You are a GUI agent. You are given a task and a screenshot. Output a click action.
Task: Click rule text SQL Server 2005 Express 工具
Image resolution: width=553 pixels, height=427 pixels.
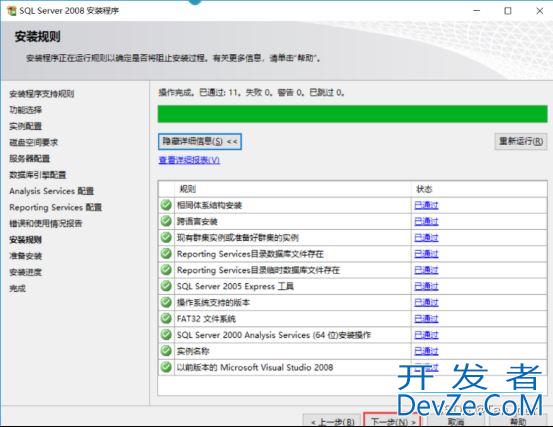point(235,286)
